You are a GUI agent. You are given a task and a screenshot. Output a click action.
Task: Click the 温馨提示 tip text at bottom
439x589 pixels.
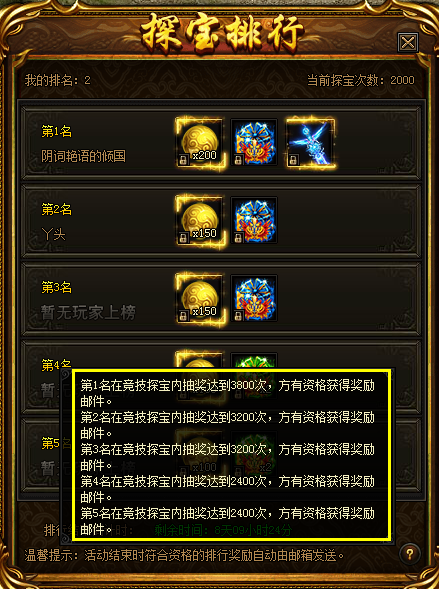[x=184, y=556]
